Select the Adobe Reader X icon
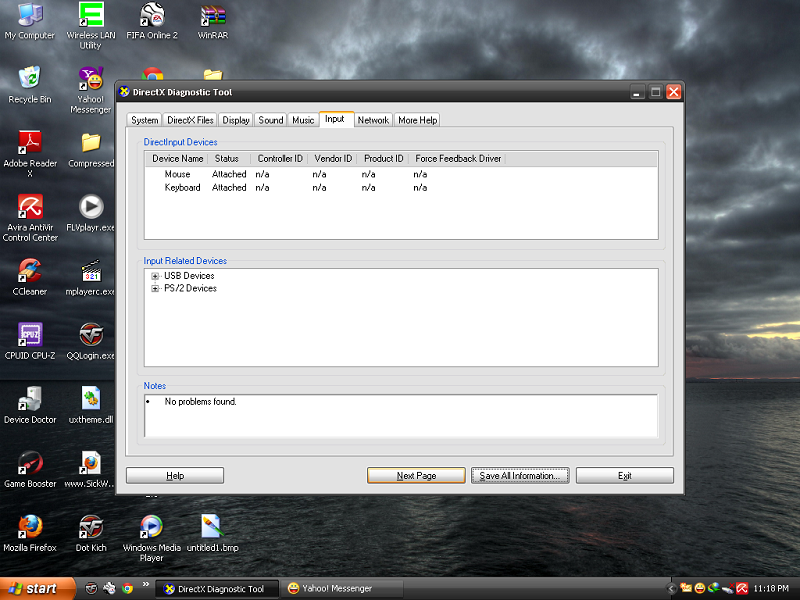This screenshot has height=600, width=800. [30, 143]
